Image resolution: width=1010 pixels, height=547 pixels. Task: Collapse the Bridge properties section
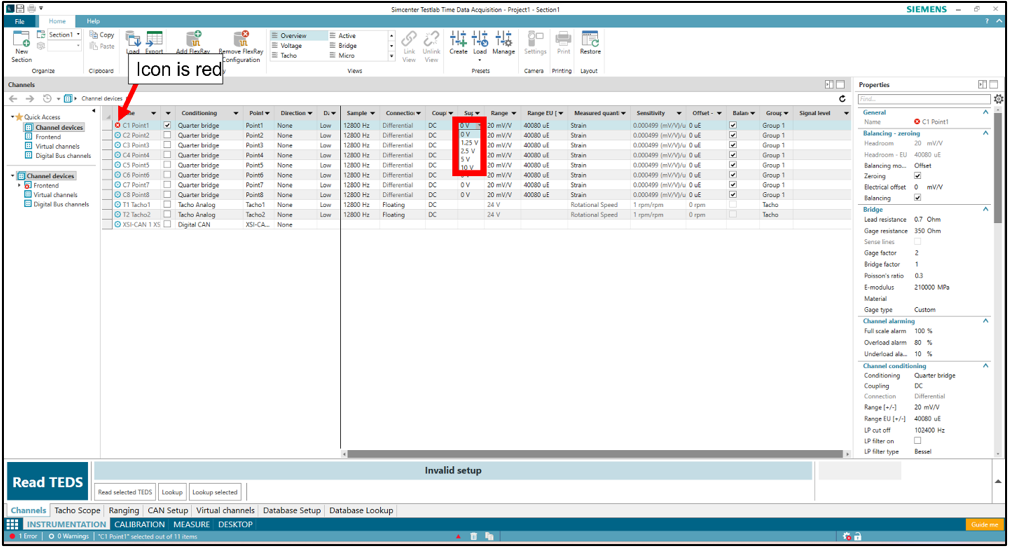point(986,209)
